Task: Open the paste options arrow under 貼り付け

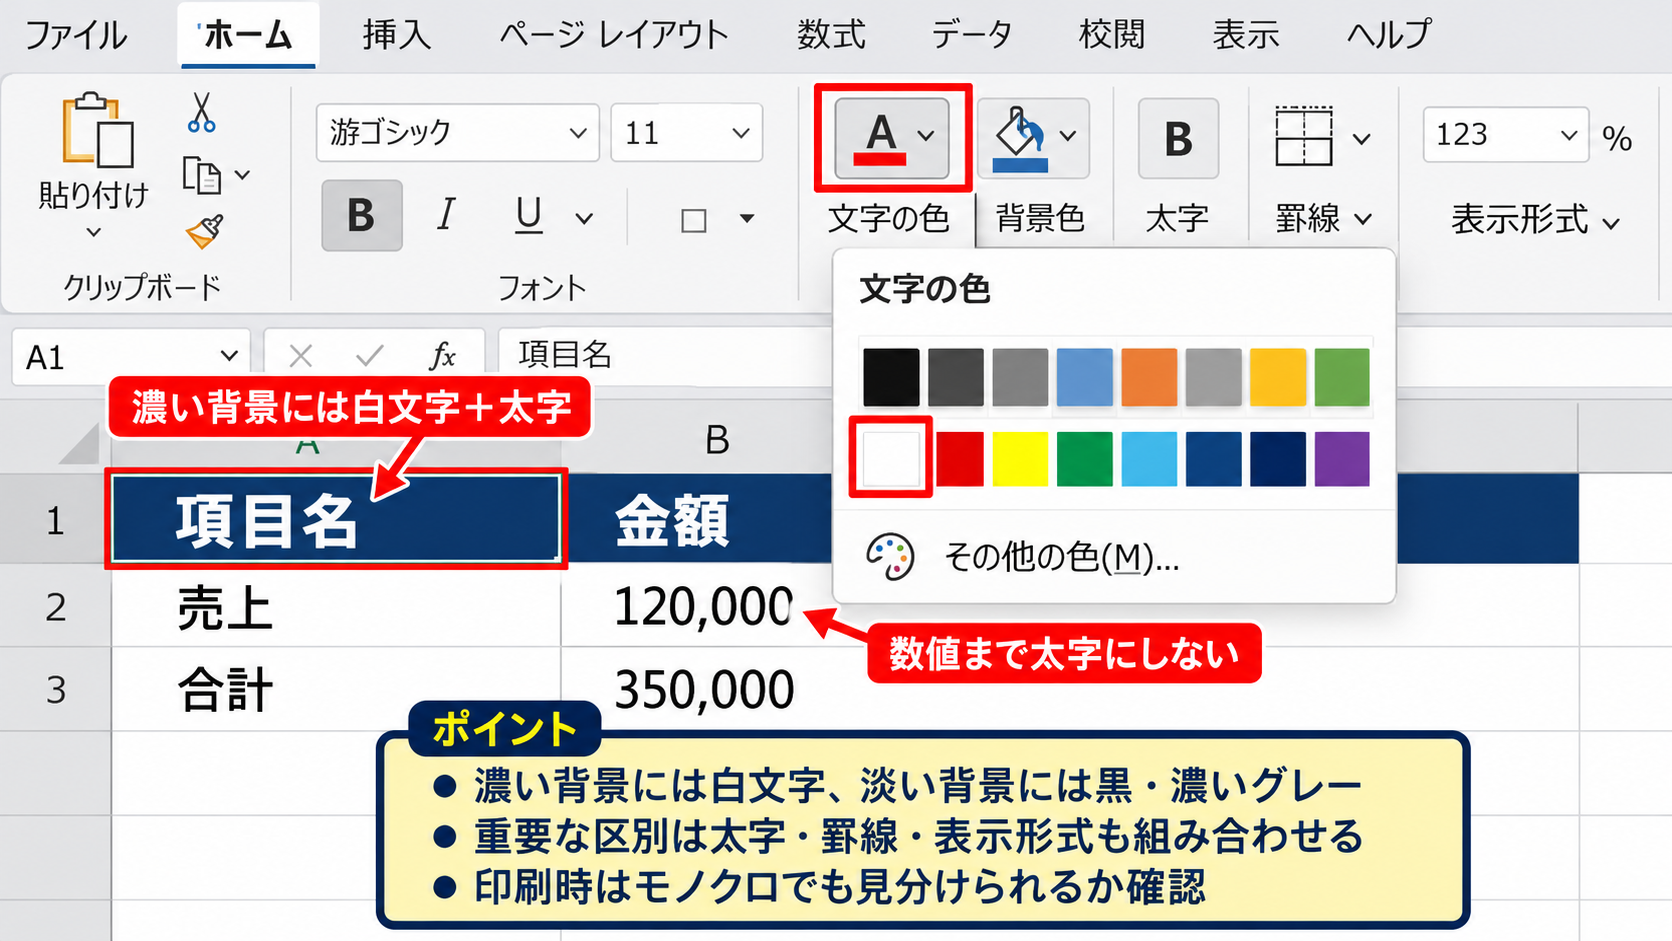Action: [93, 232]
